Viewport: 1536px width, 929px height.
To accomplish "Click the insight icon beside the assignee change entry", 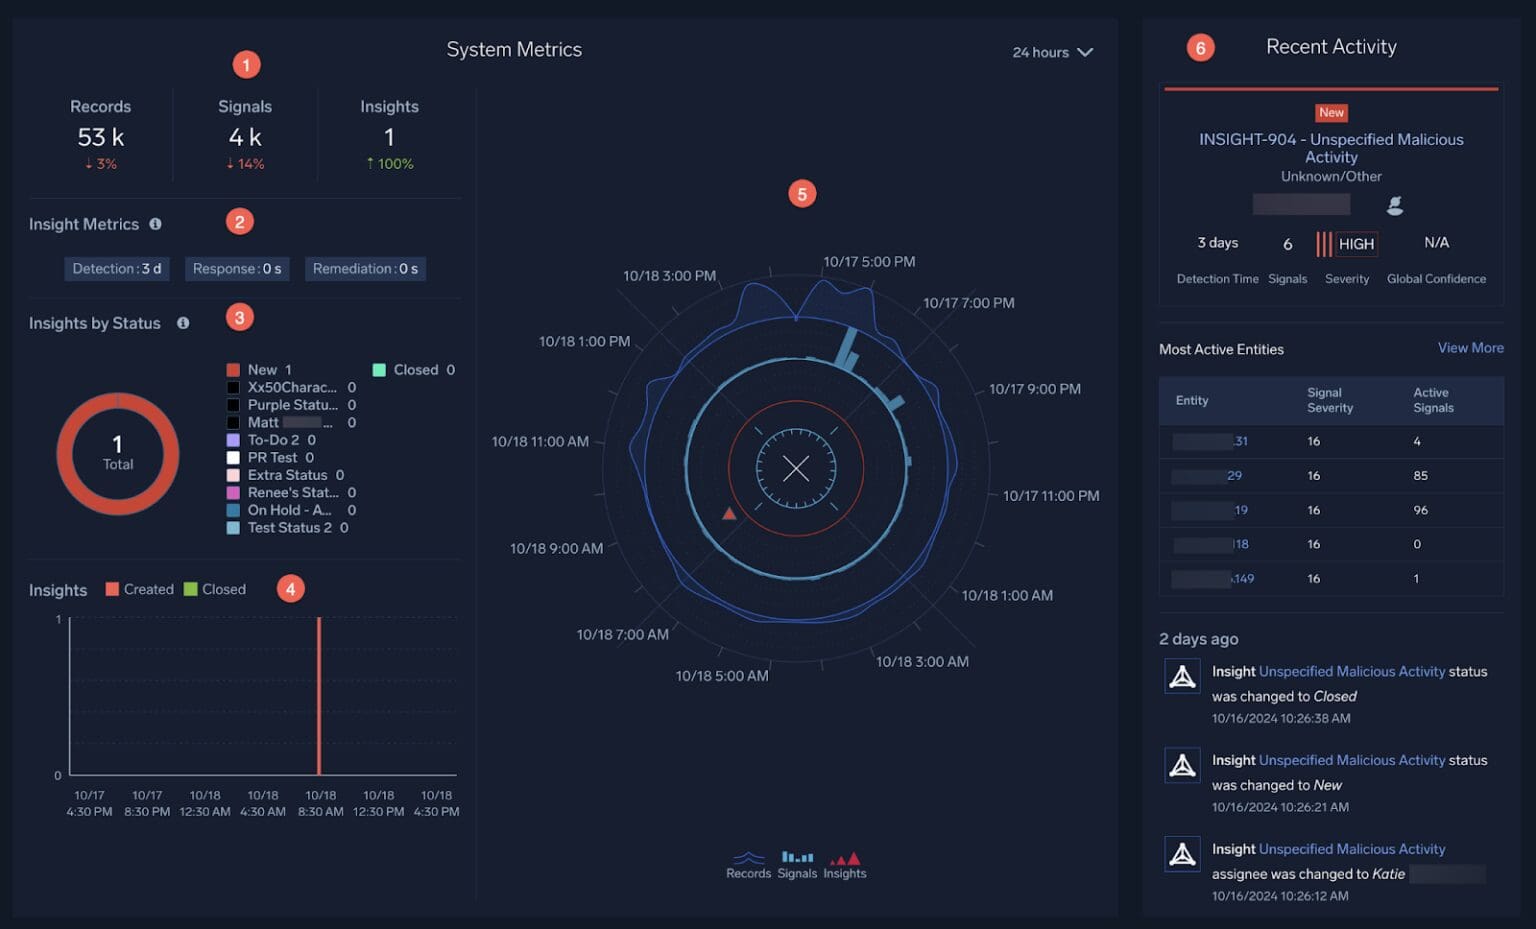I will coord(1182,854).
